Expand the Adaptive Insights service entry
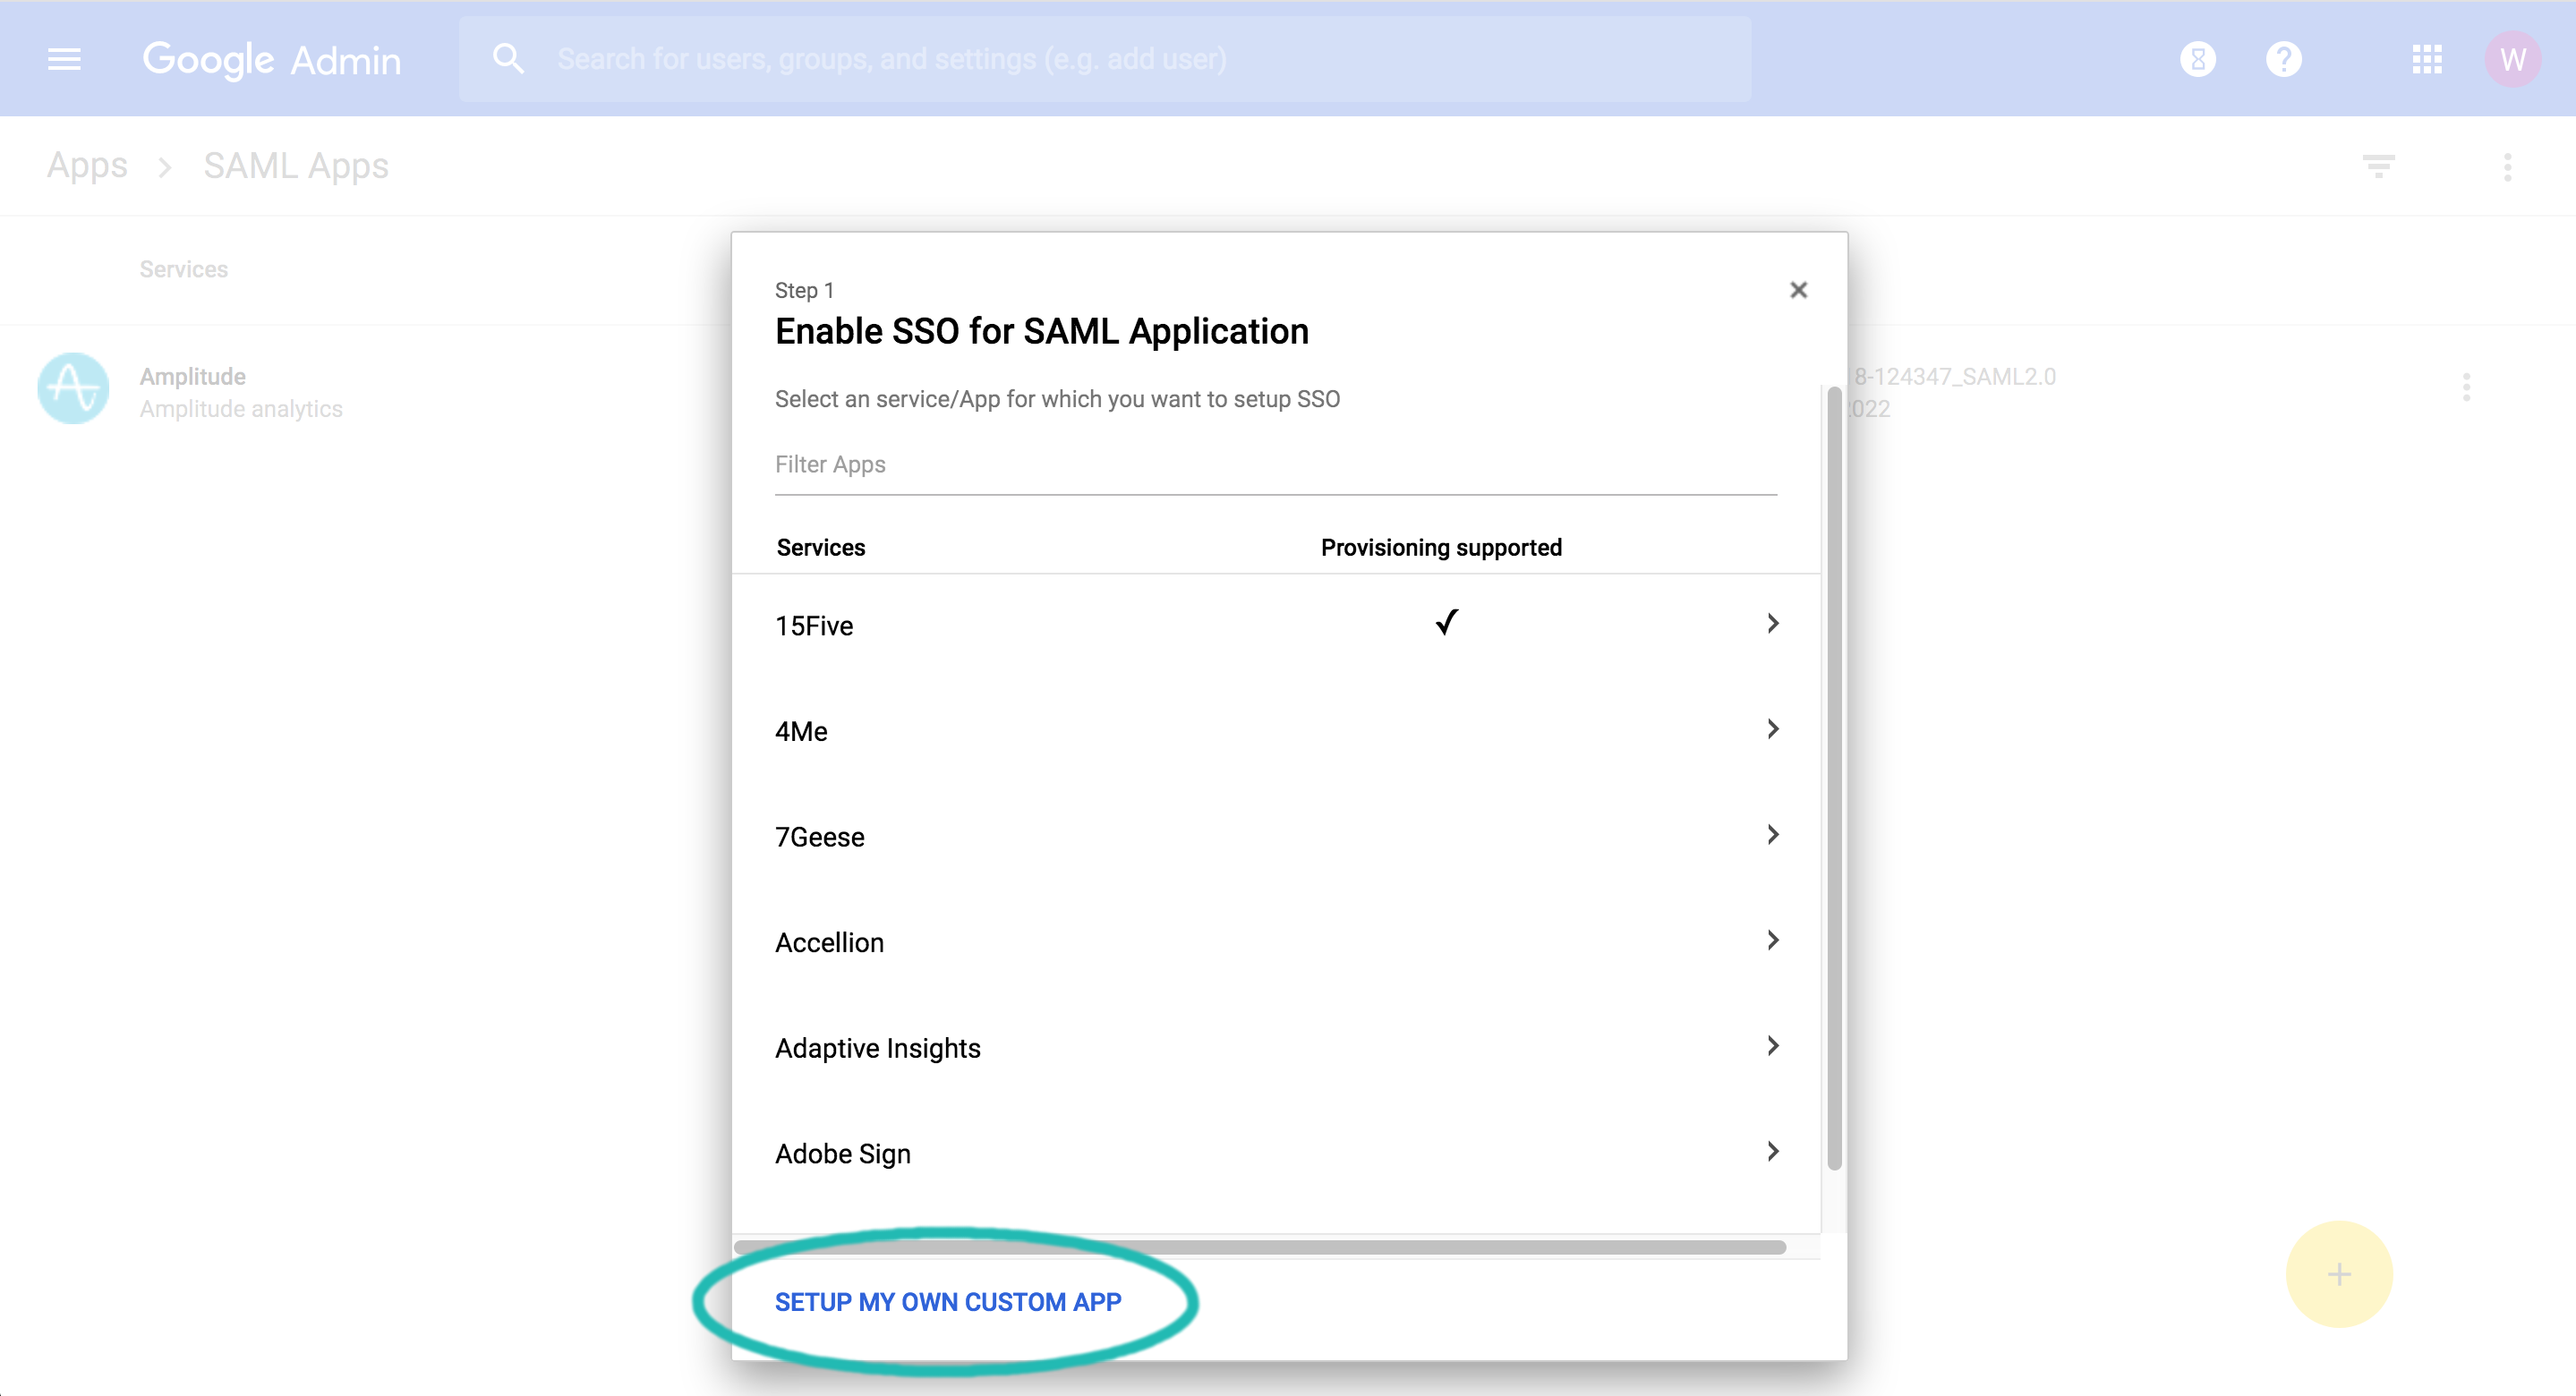This screenshot has height=1396, width=2576. click(1774, 1046)
